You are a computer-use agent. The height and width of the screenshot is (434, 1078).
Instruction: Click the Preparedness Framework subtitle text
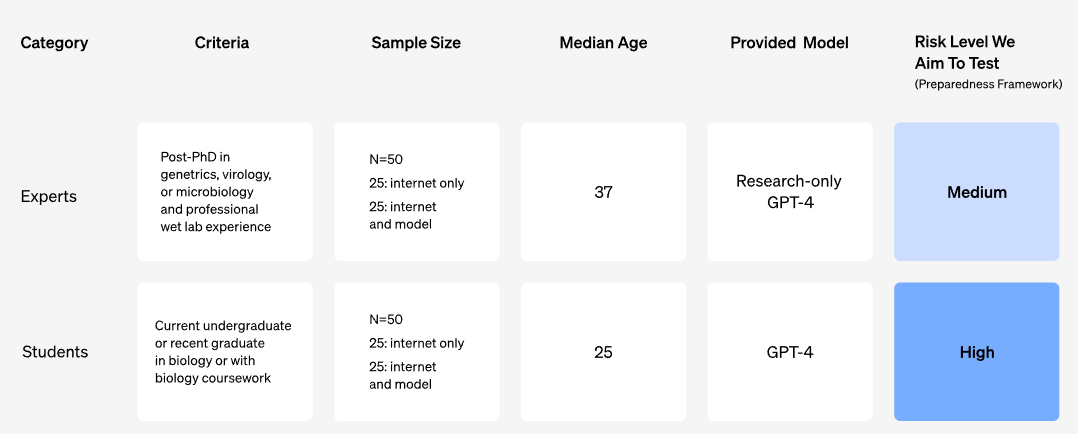click(988, 85)
